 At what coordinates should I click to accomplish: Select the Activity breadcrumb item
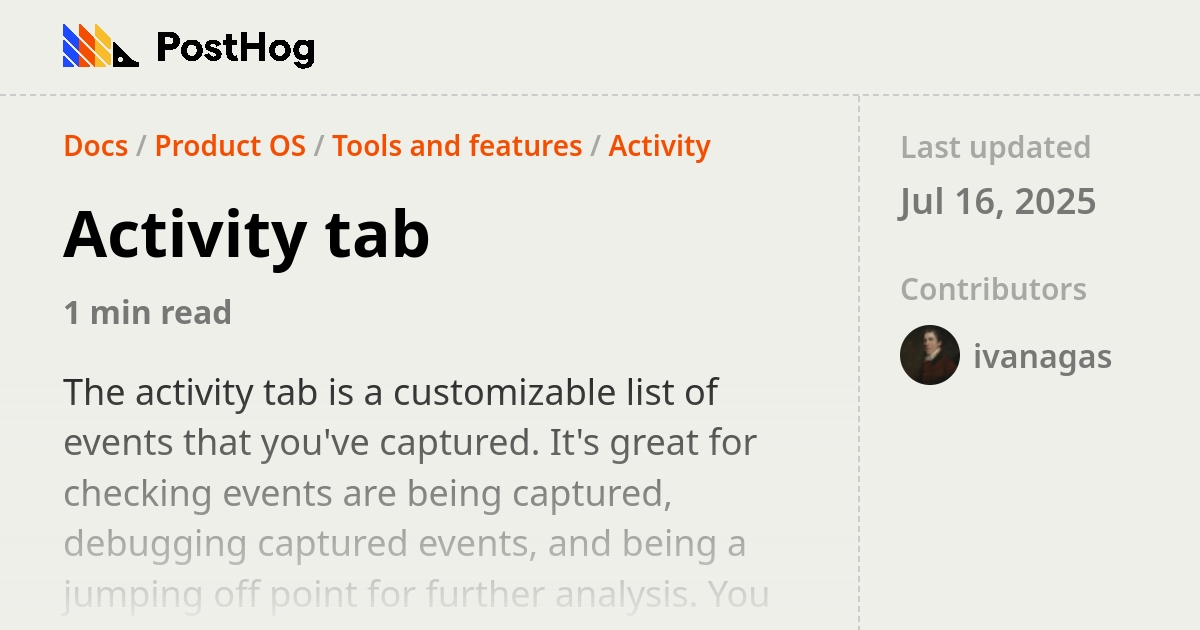(659, 146)
